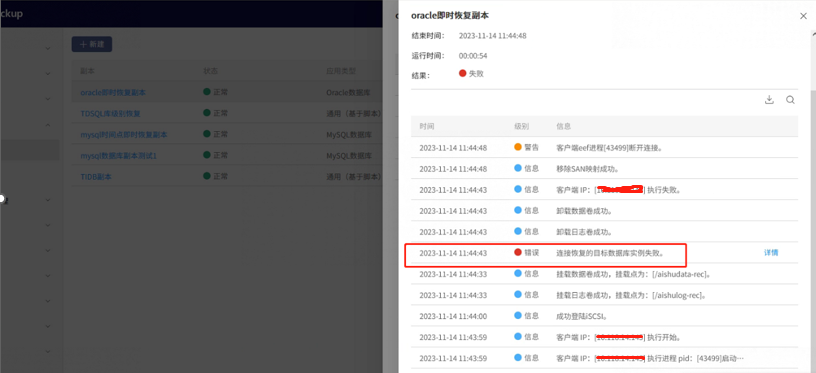Select the 挂载日志卷成功 /aishulog-rec log message

pos(631,295)
